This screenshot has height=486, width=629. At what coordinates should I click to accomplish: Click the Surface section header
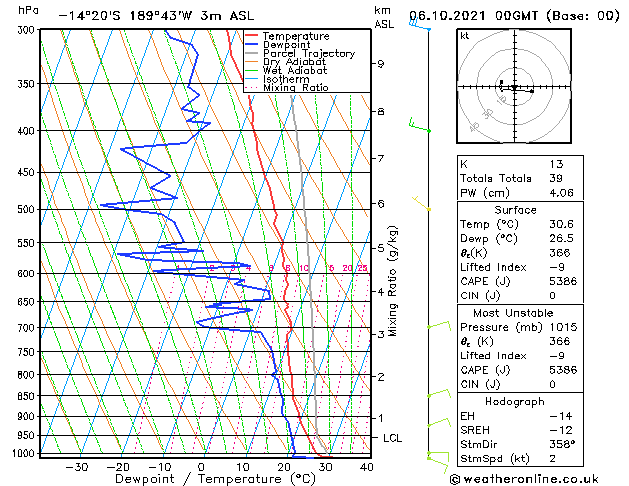pos(514,210)
